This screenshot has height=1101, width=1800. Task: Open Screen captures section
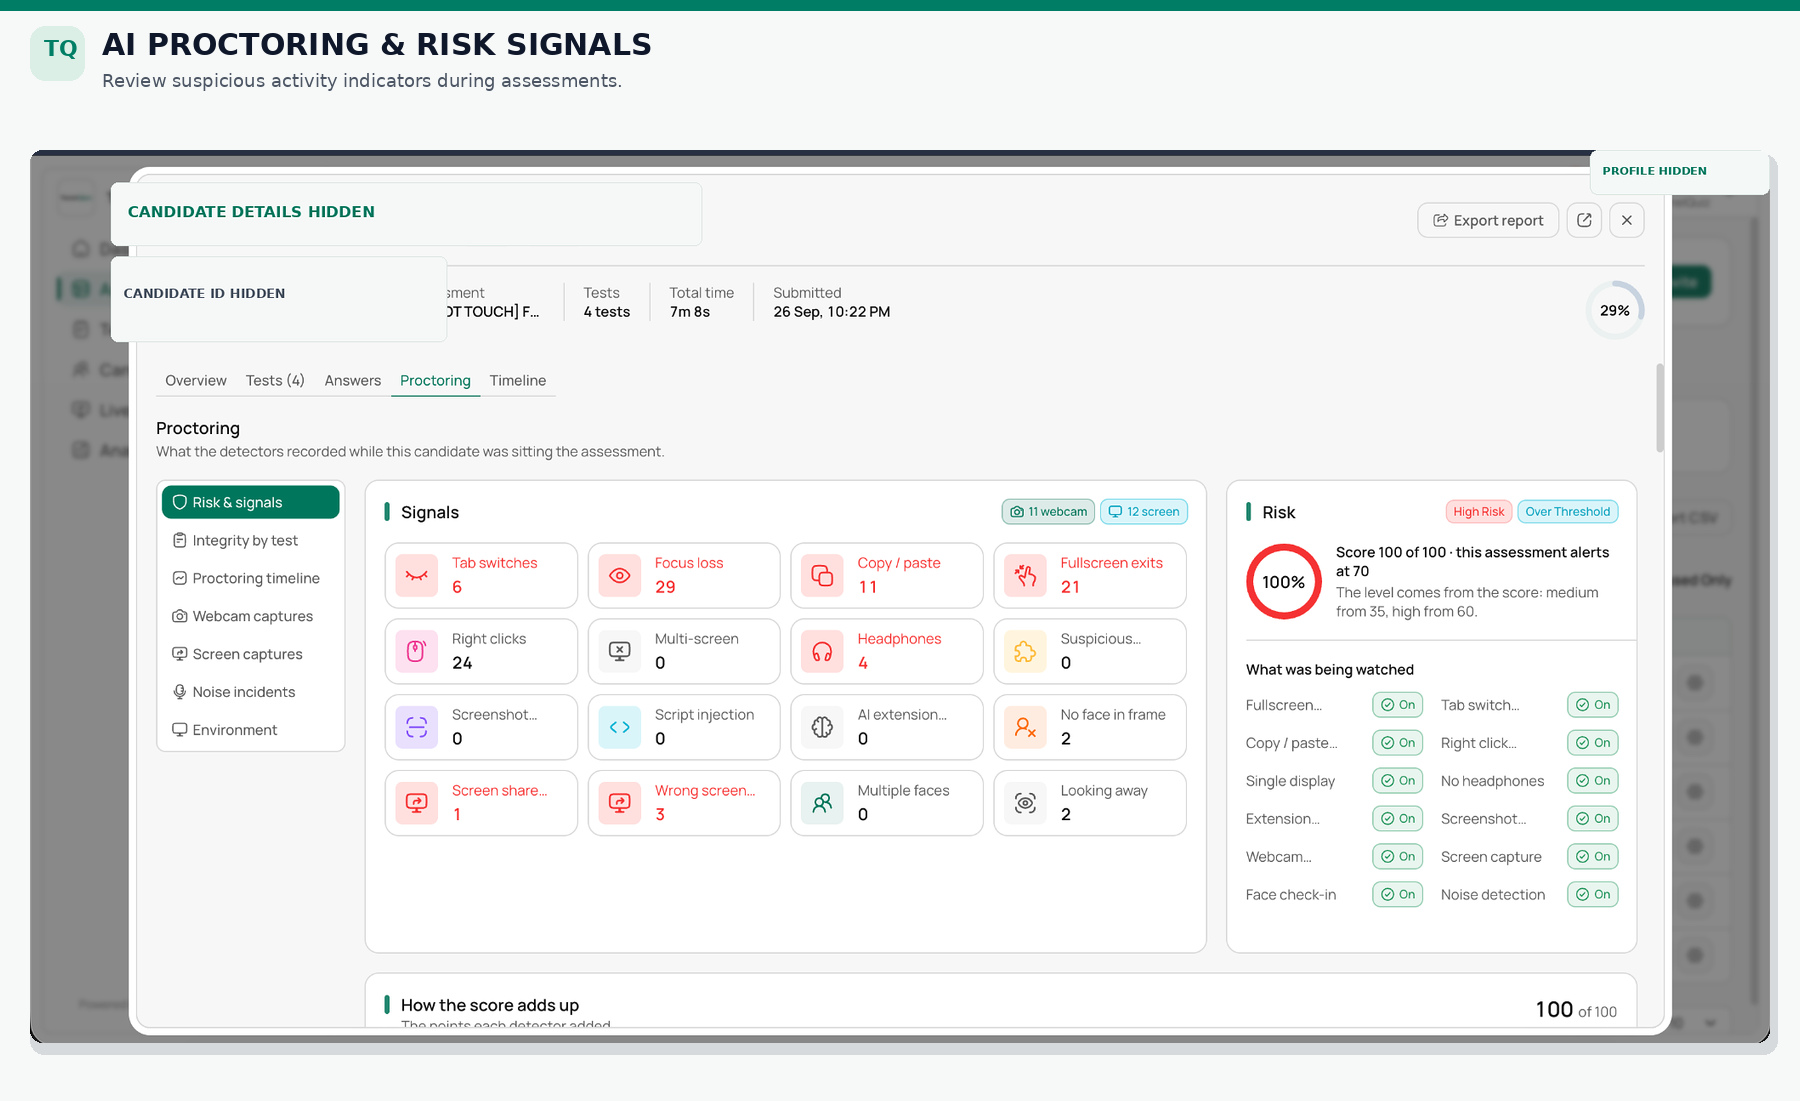pos(251,654)
